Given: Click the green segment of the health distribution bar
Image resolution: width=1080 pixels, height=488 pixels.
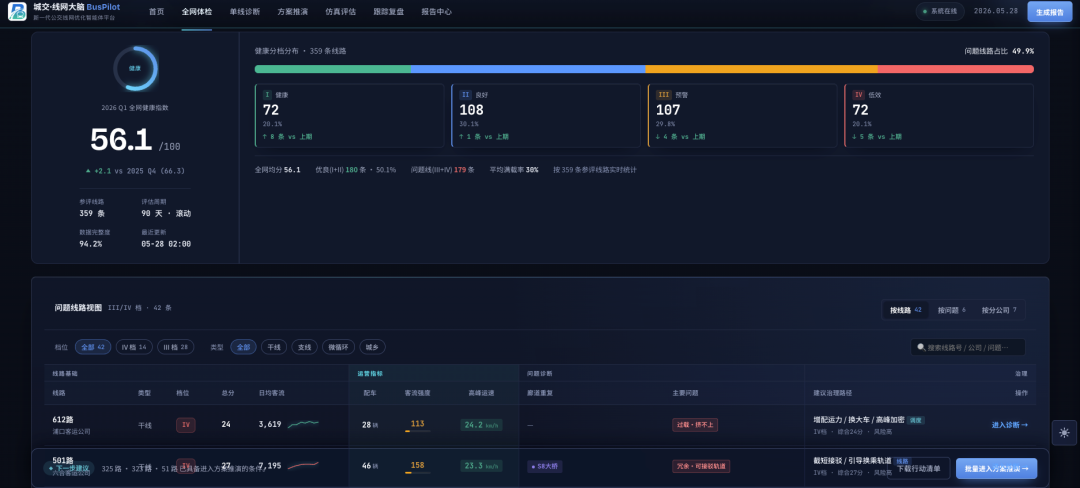Looking at the screenshot, I should click(x=333, y=69).
